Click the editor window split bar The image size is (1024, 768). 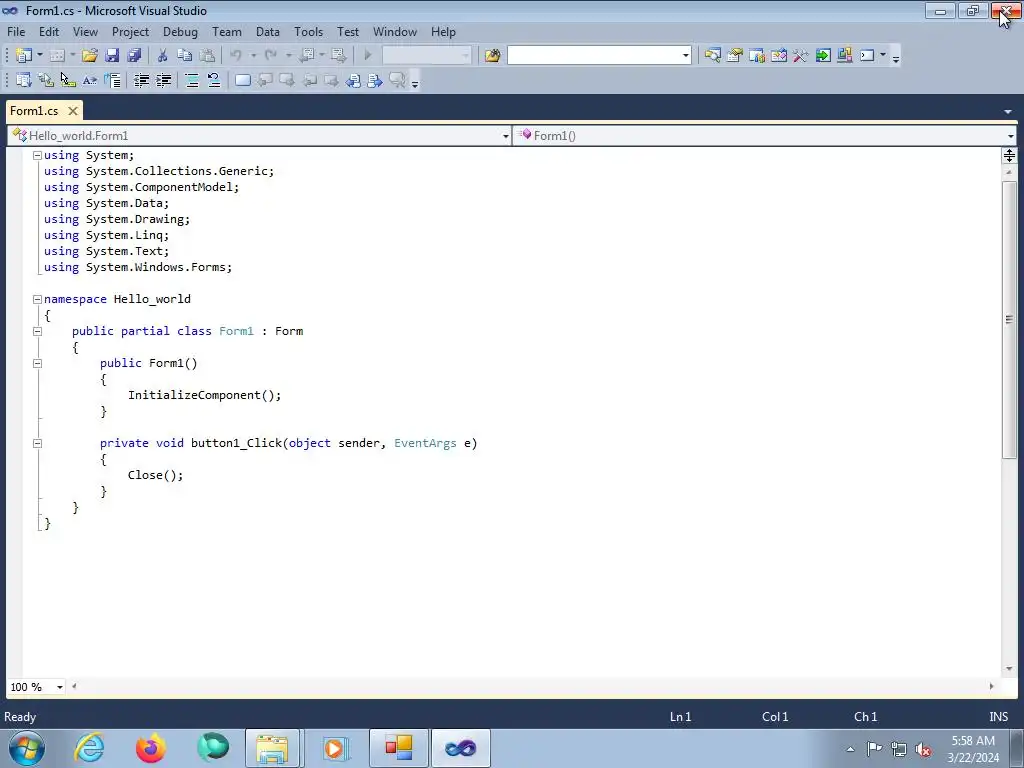pos(1009,155)
